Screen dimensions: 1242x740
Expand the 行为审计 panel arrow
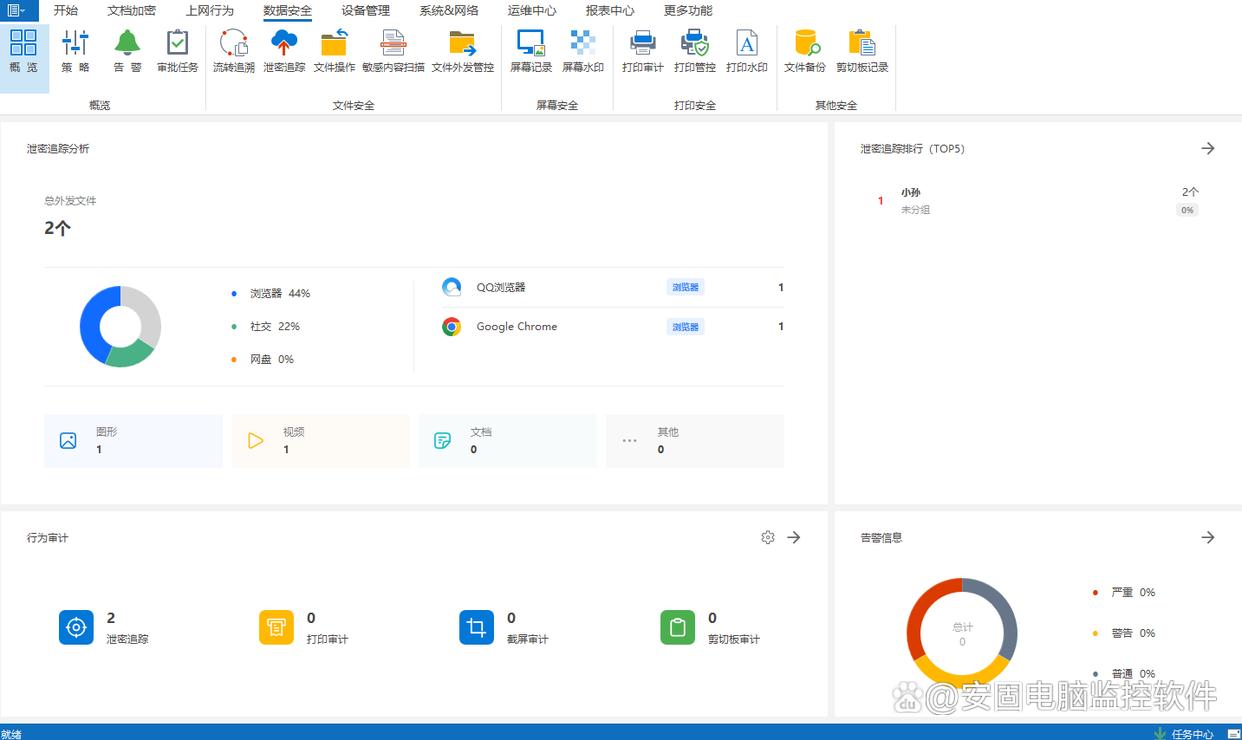(x=794, y=537)
